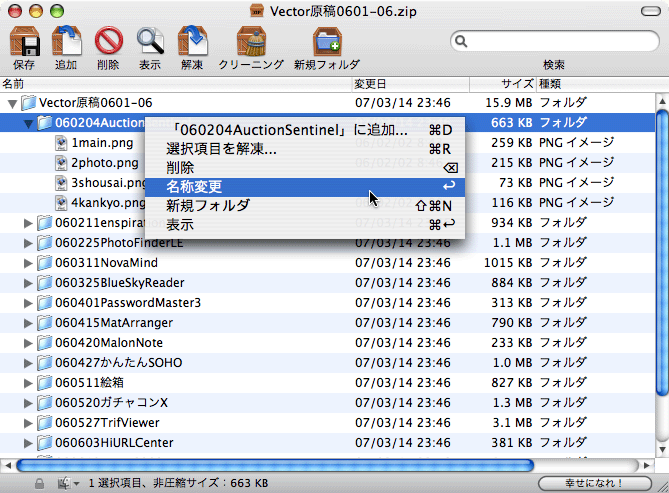Expand the 060603HiURLCenter folder triangle
Viewport: 669px width, 493px height.
pos(28,443)
